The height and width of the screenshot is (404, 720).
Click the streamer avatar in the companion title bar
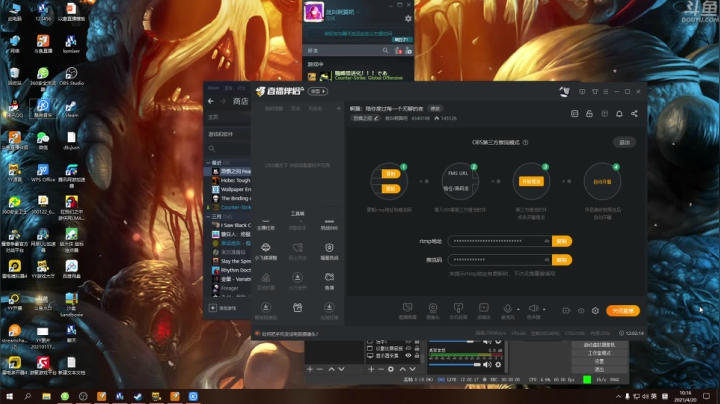coord(564,91)
